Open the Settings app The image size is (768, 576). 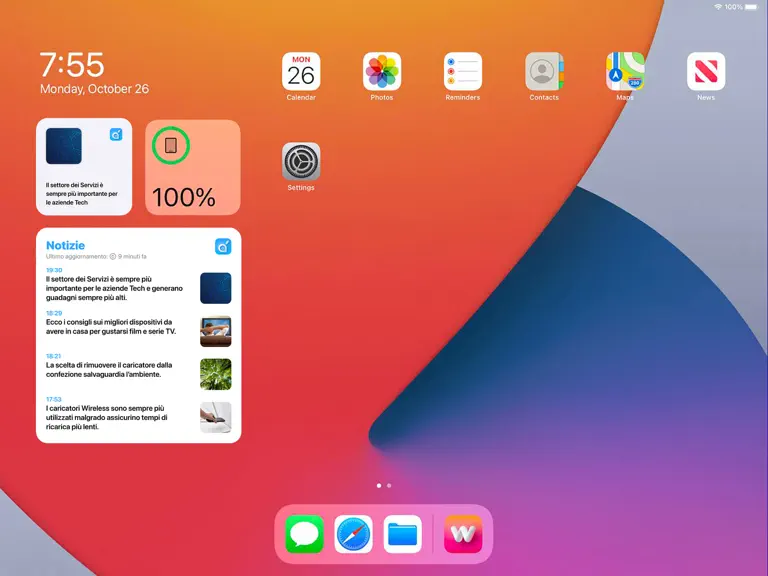click(x=301, y=162)
